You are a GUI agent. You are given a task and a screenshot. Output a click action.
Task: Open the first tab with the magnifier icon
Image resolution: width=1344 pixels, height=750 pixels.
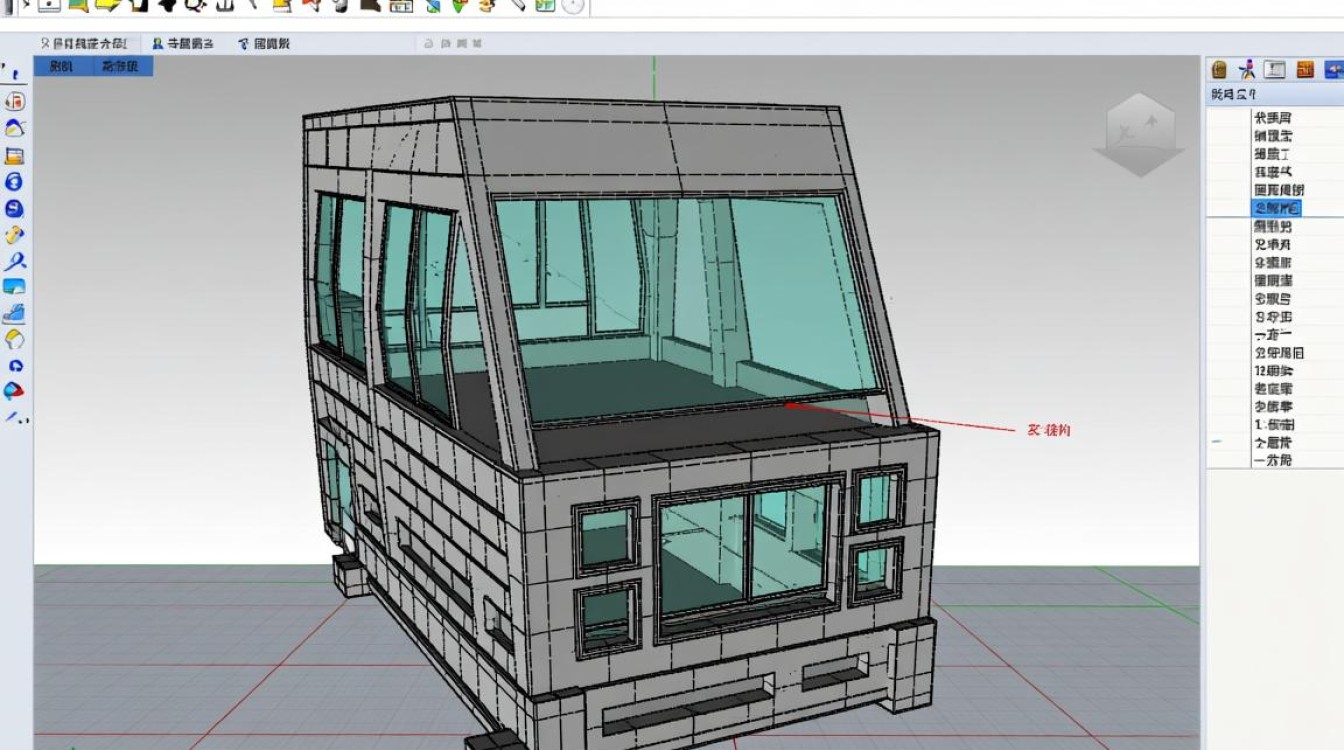tap(83, 43)
